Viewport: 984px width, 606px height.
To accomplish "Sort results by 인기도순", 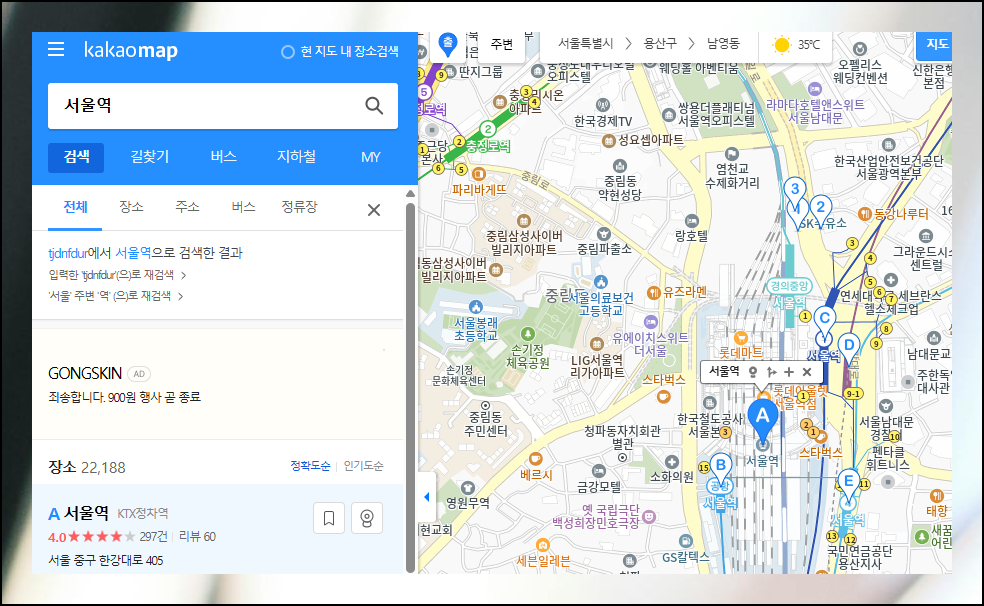I will pos(363,466).
